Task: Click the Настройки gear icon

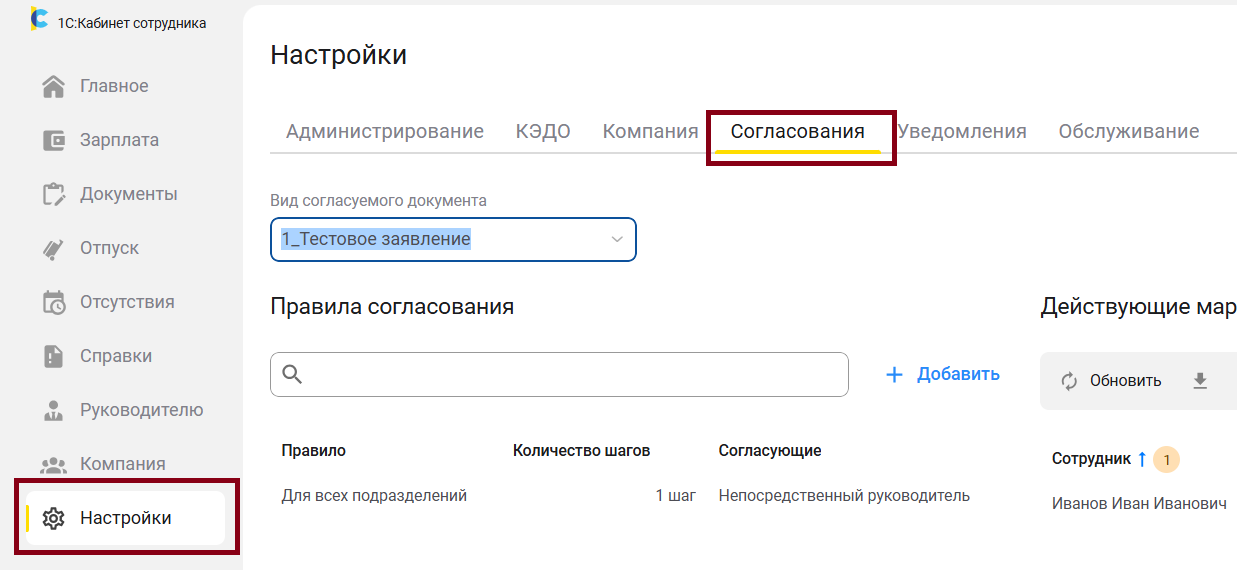Action: [x=54, y=518]
